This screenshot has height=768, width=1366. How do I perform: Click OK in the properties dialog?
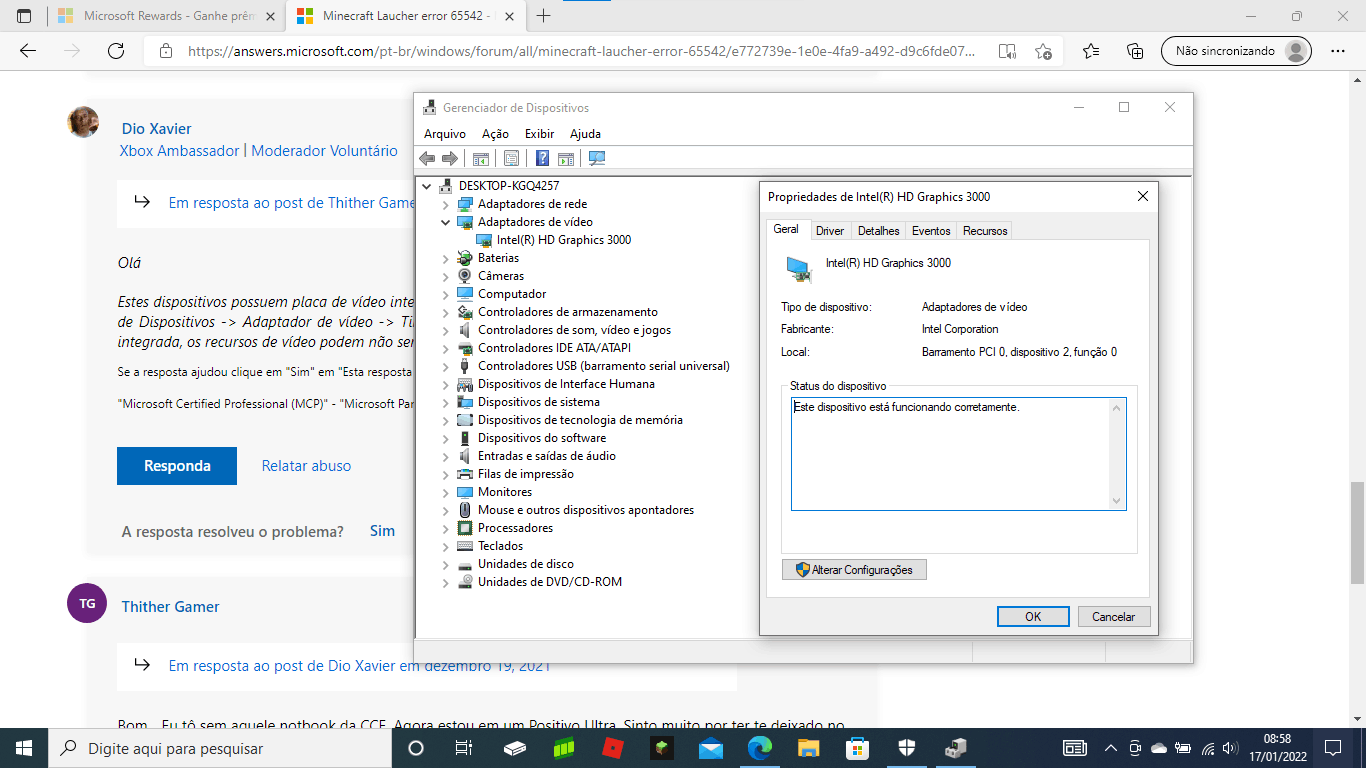1033,617
